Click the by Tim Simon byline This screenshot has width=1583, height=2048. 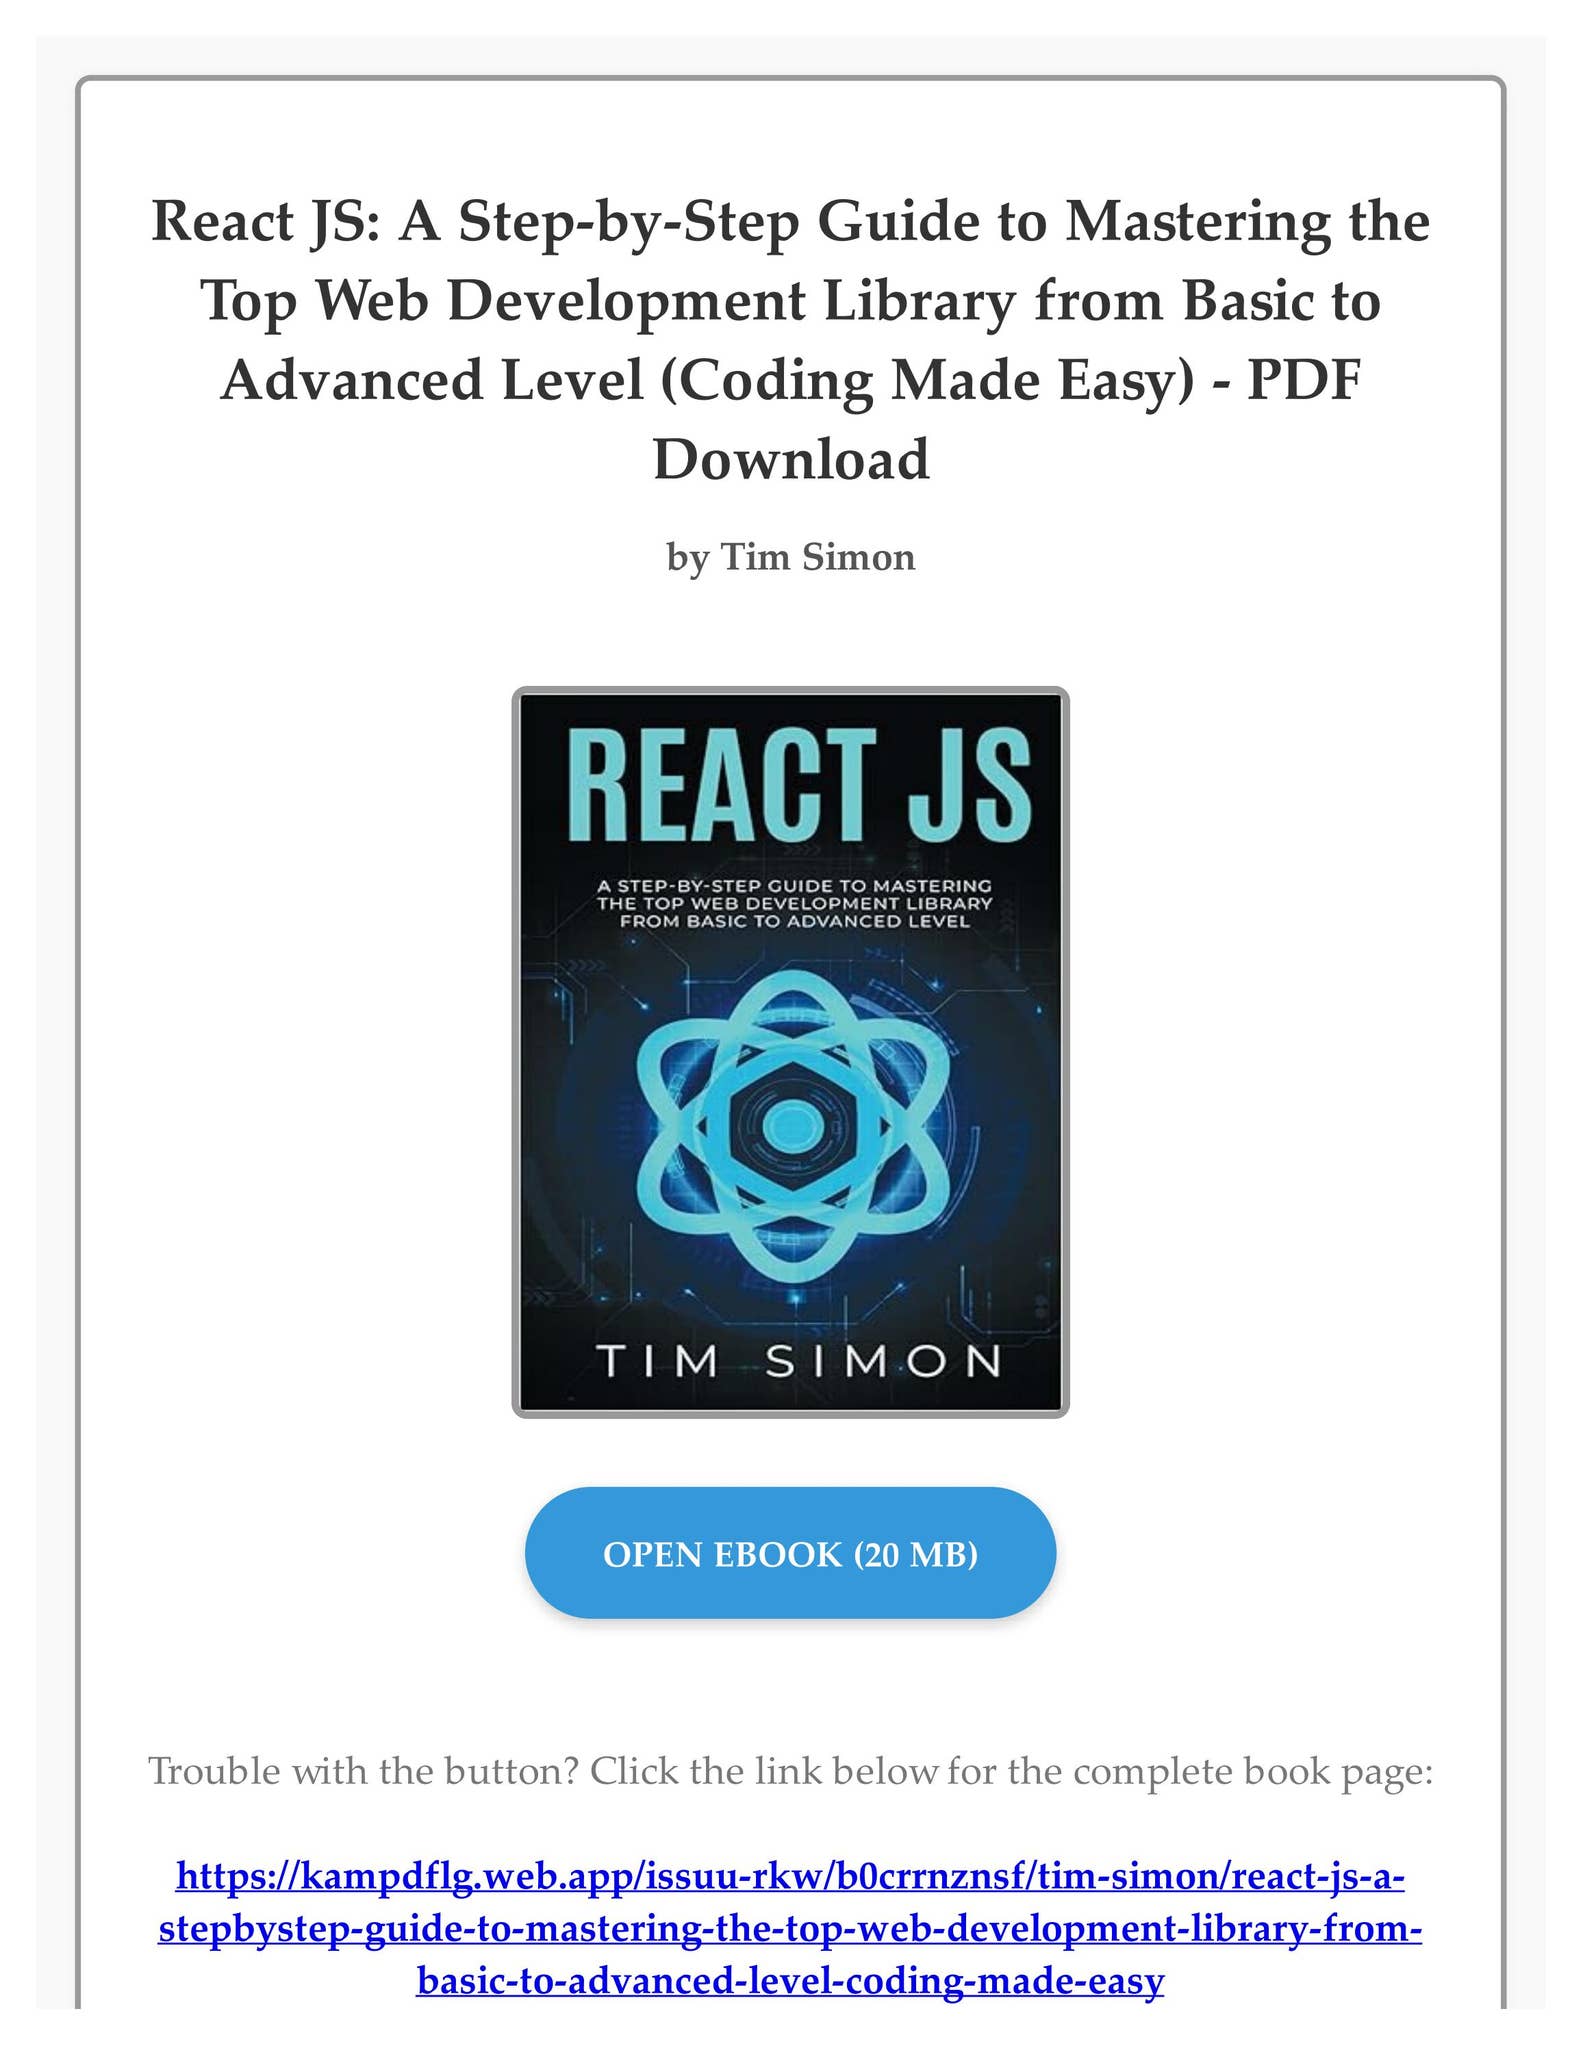click(x=791, y=557)
